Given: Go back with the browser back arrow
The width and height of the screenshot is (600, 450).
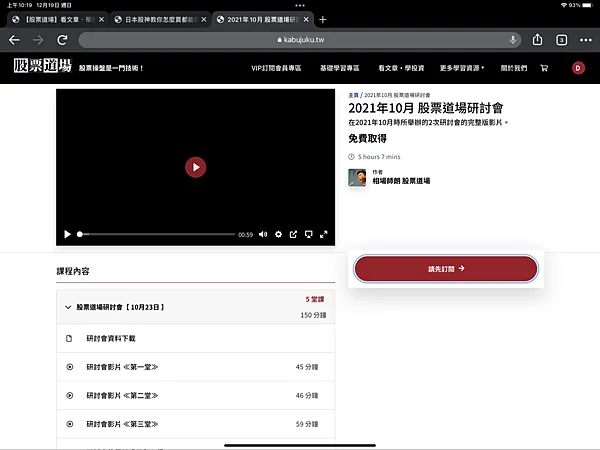Looking at the screenshot, I should [x=14, y=40].
